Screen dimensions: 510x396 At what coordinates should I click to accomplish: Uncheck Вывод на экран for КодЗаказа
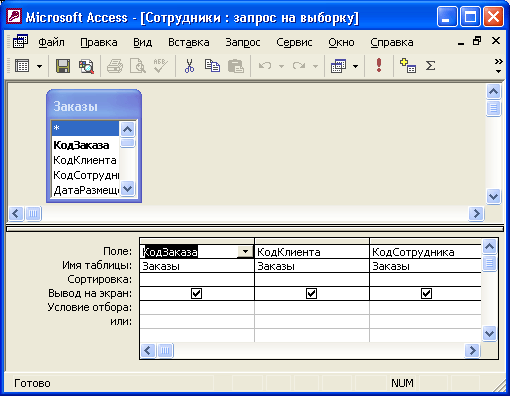tap(196, 293)
